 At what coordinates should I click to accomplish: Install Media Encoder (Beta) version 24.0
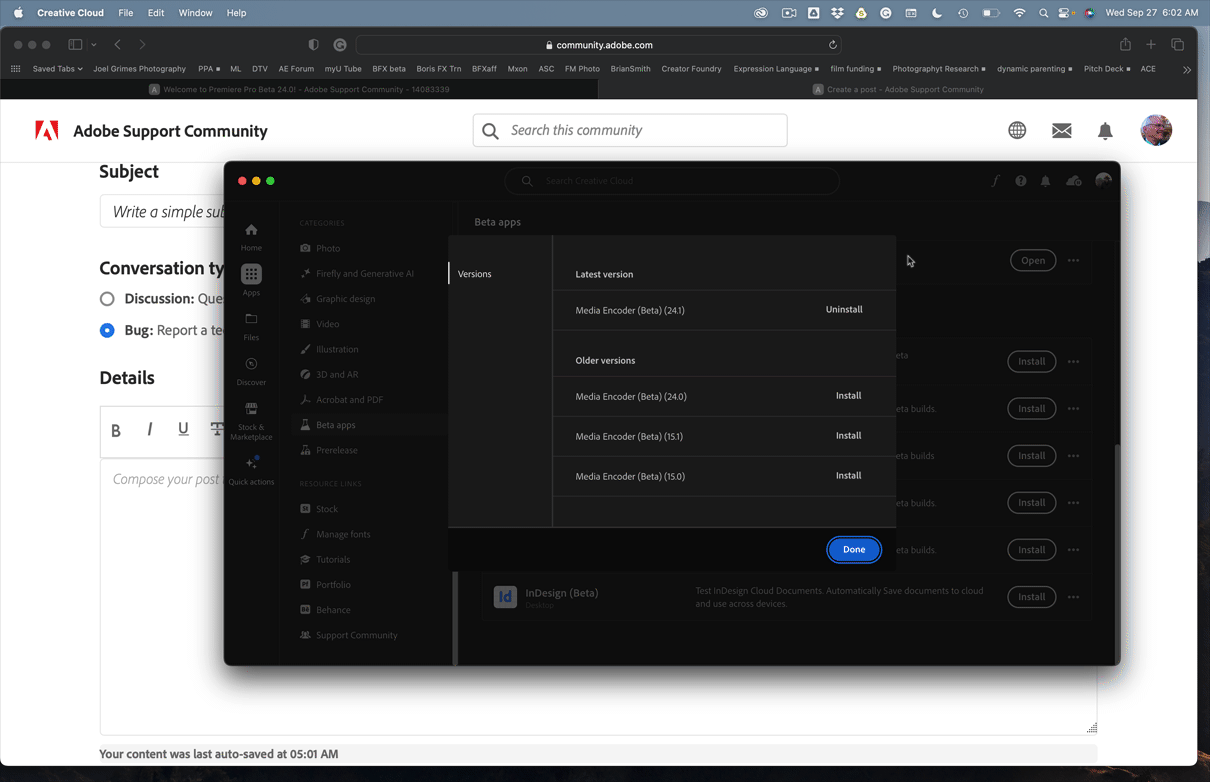tap(848, 395)
